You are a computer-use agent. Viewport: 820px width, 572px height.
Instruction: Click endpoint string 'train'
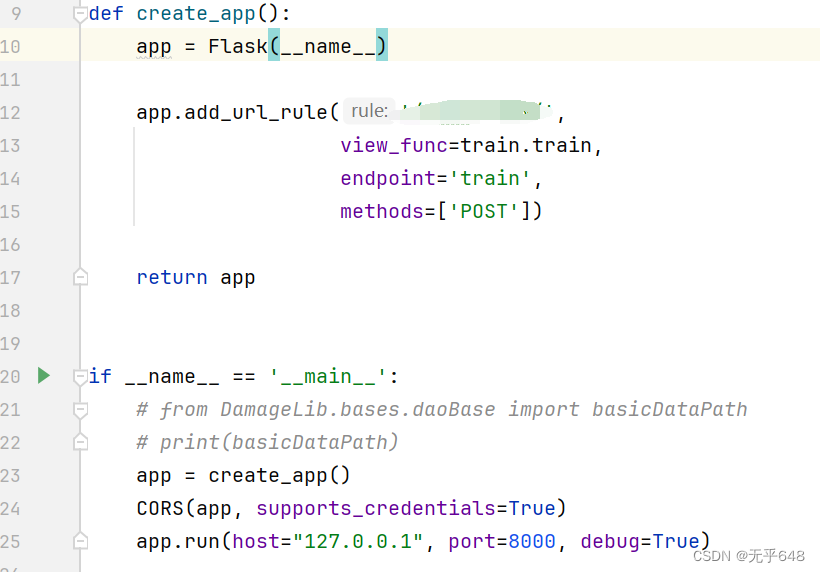click(x=489, y=178)
